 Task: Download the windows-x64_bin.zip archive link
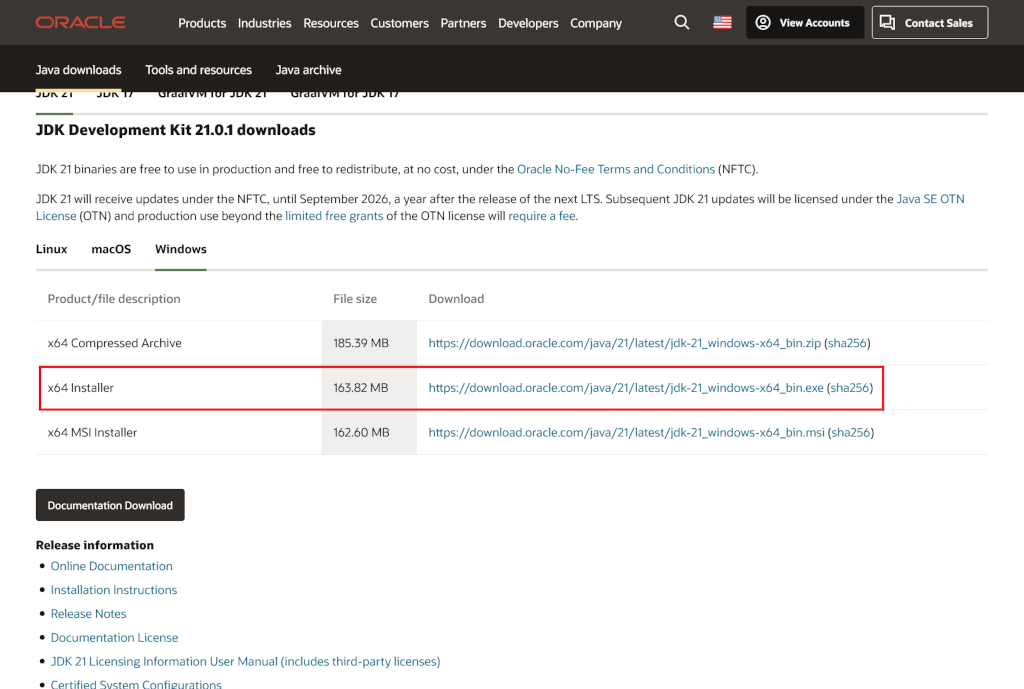click(624, 343)
